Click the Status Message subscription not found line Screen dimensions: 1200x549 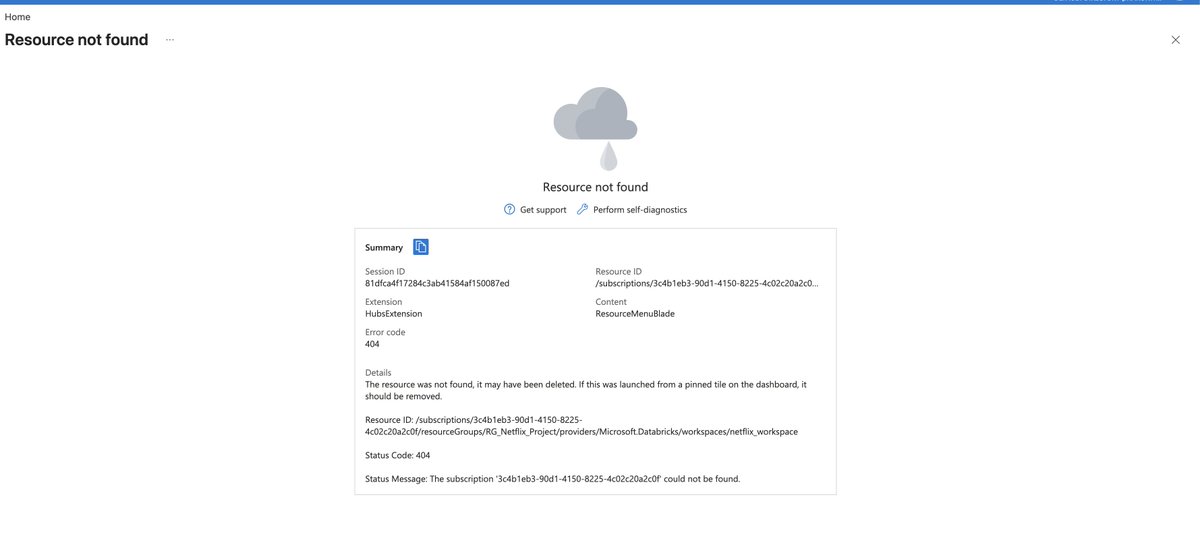pyautogui.click(x=553, y=479)
